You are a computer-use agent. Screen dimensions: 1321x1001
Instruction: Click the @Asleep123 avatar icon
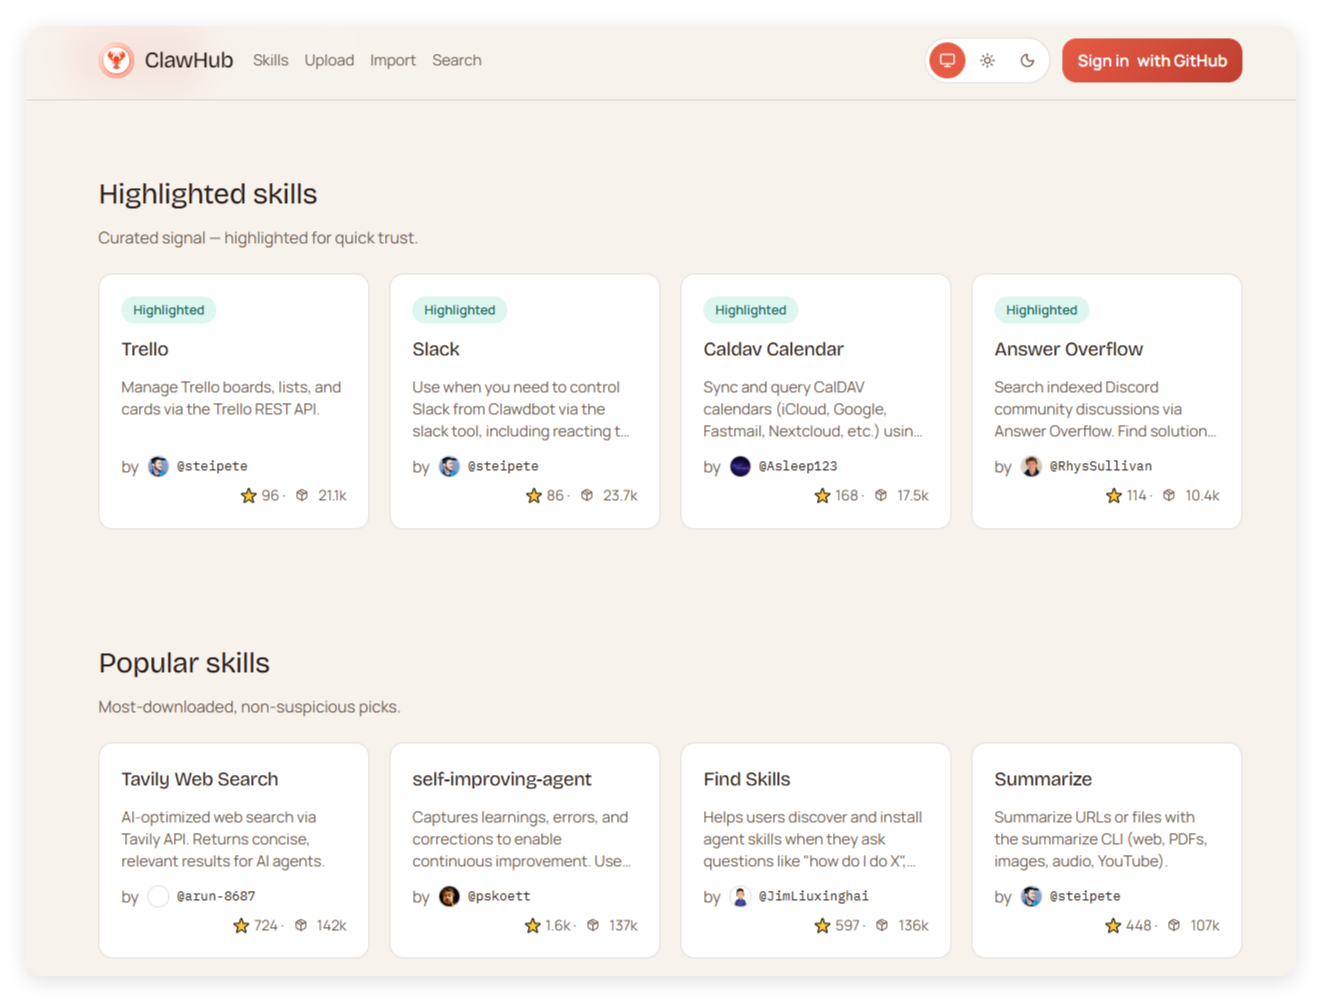point(740,466)
